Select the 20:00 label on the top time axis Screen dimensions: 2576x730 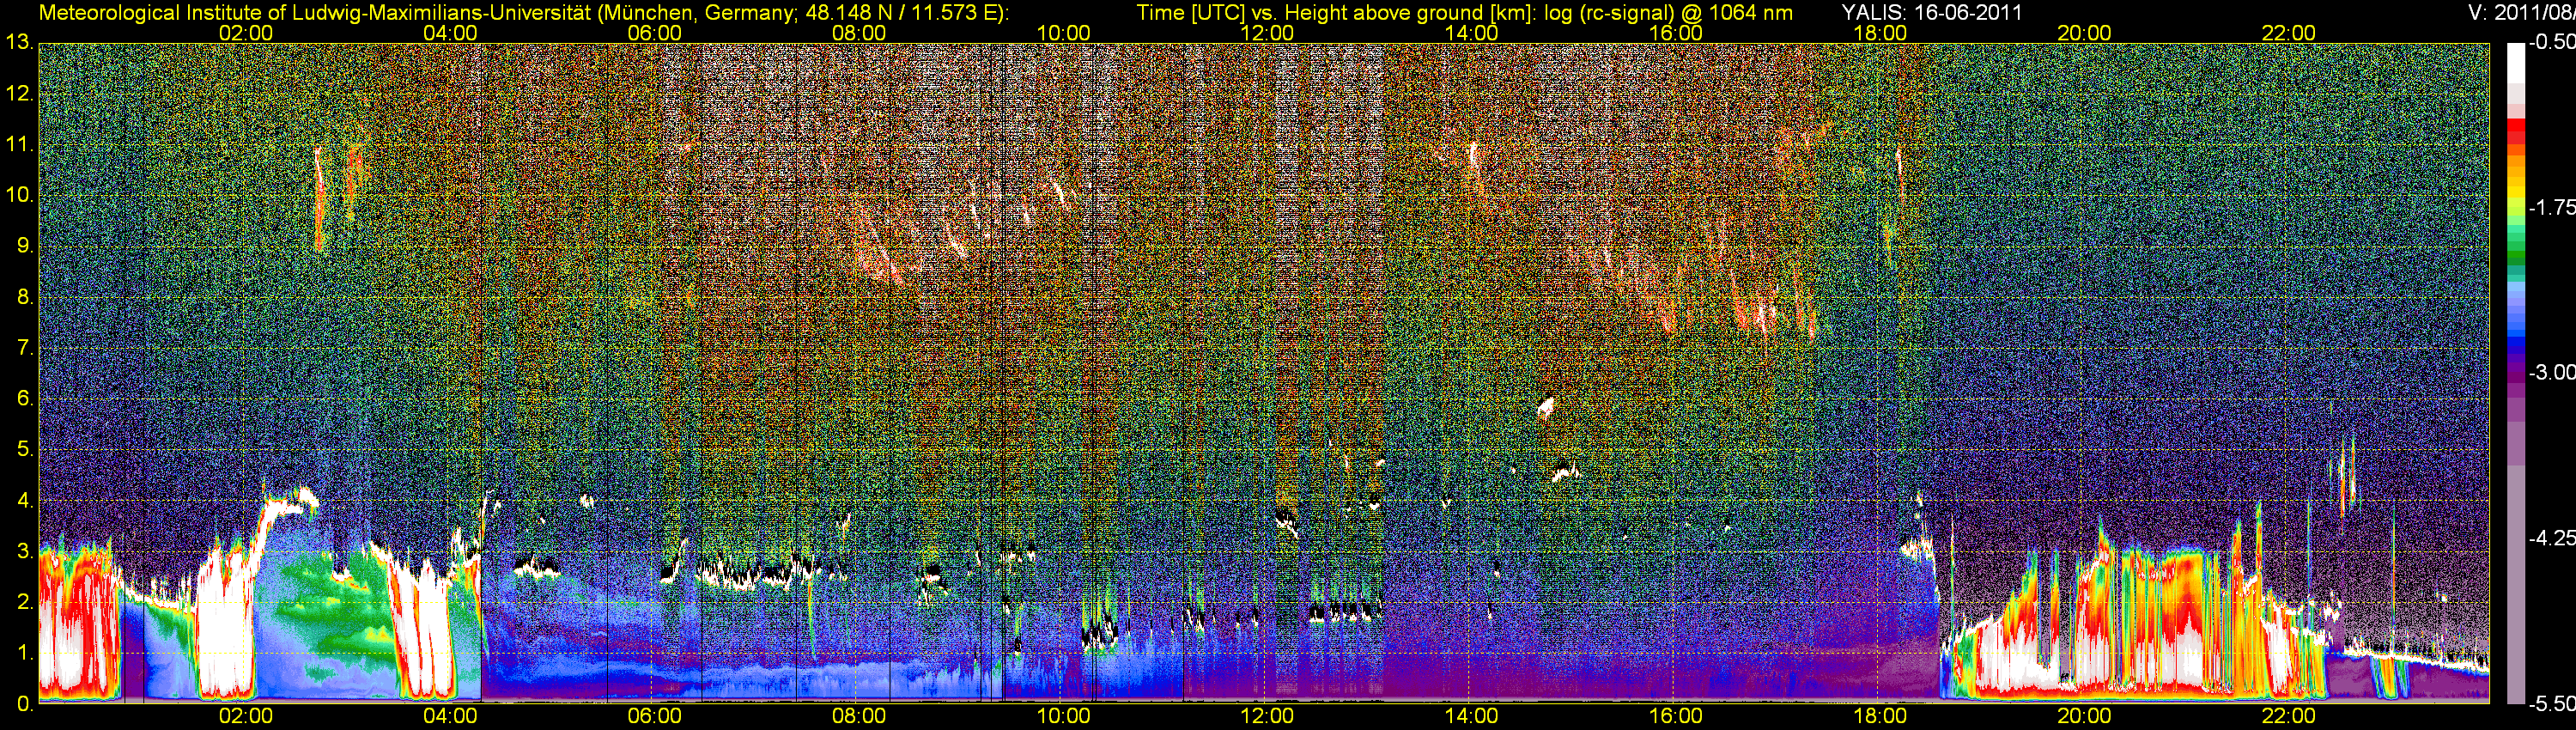pyautogui.click(x=2084, y=33)
